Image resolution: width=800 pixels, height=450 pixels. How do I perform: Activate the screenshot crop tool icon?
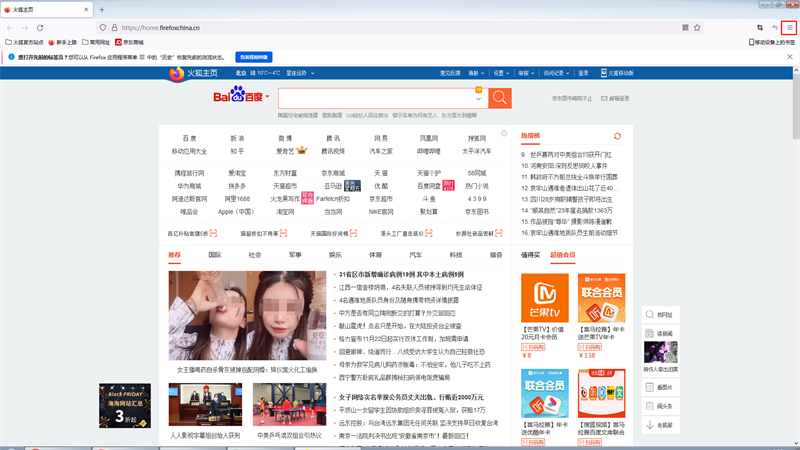(x=760, y=28)
